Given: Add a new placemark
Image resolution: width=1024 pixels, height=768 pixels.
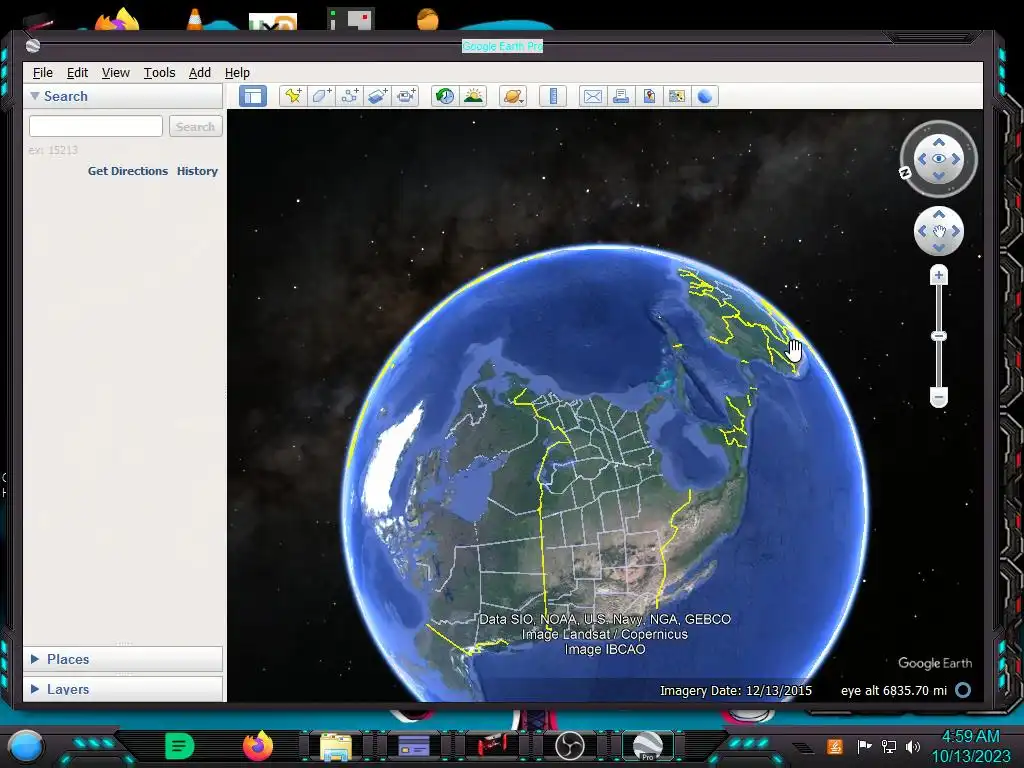Looking at the screenshot, I should click(x=293, y=96).
